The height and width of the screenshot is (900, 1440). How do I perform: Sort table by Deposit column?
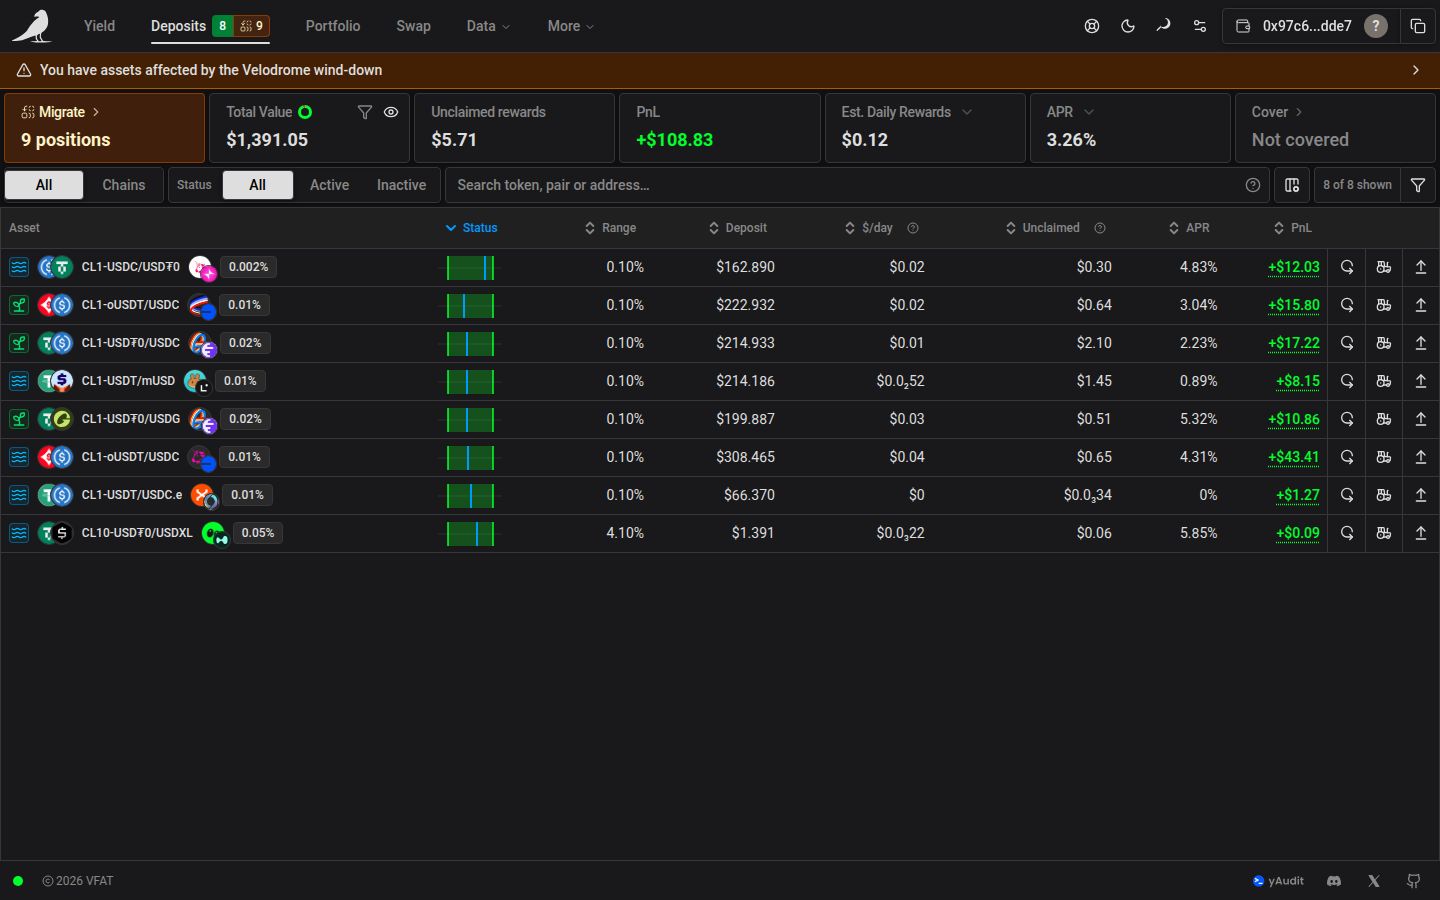[738, 228]
